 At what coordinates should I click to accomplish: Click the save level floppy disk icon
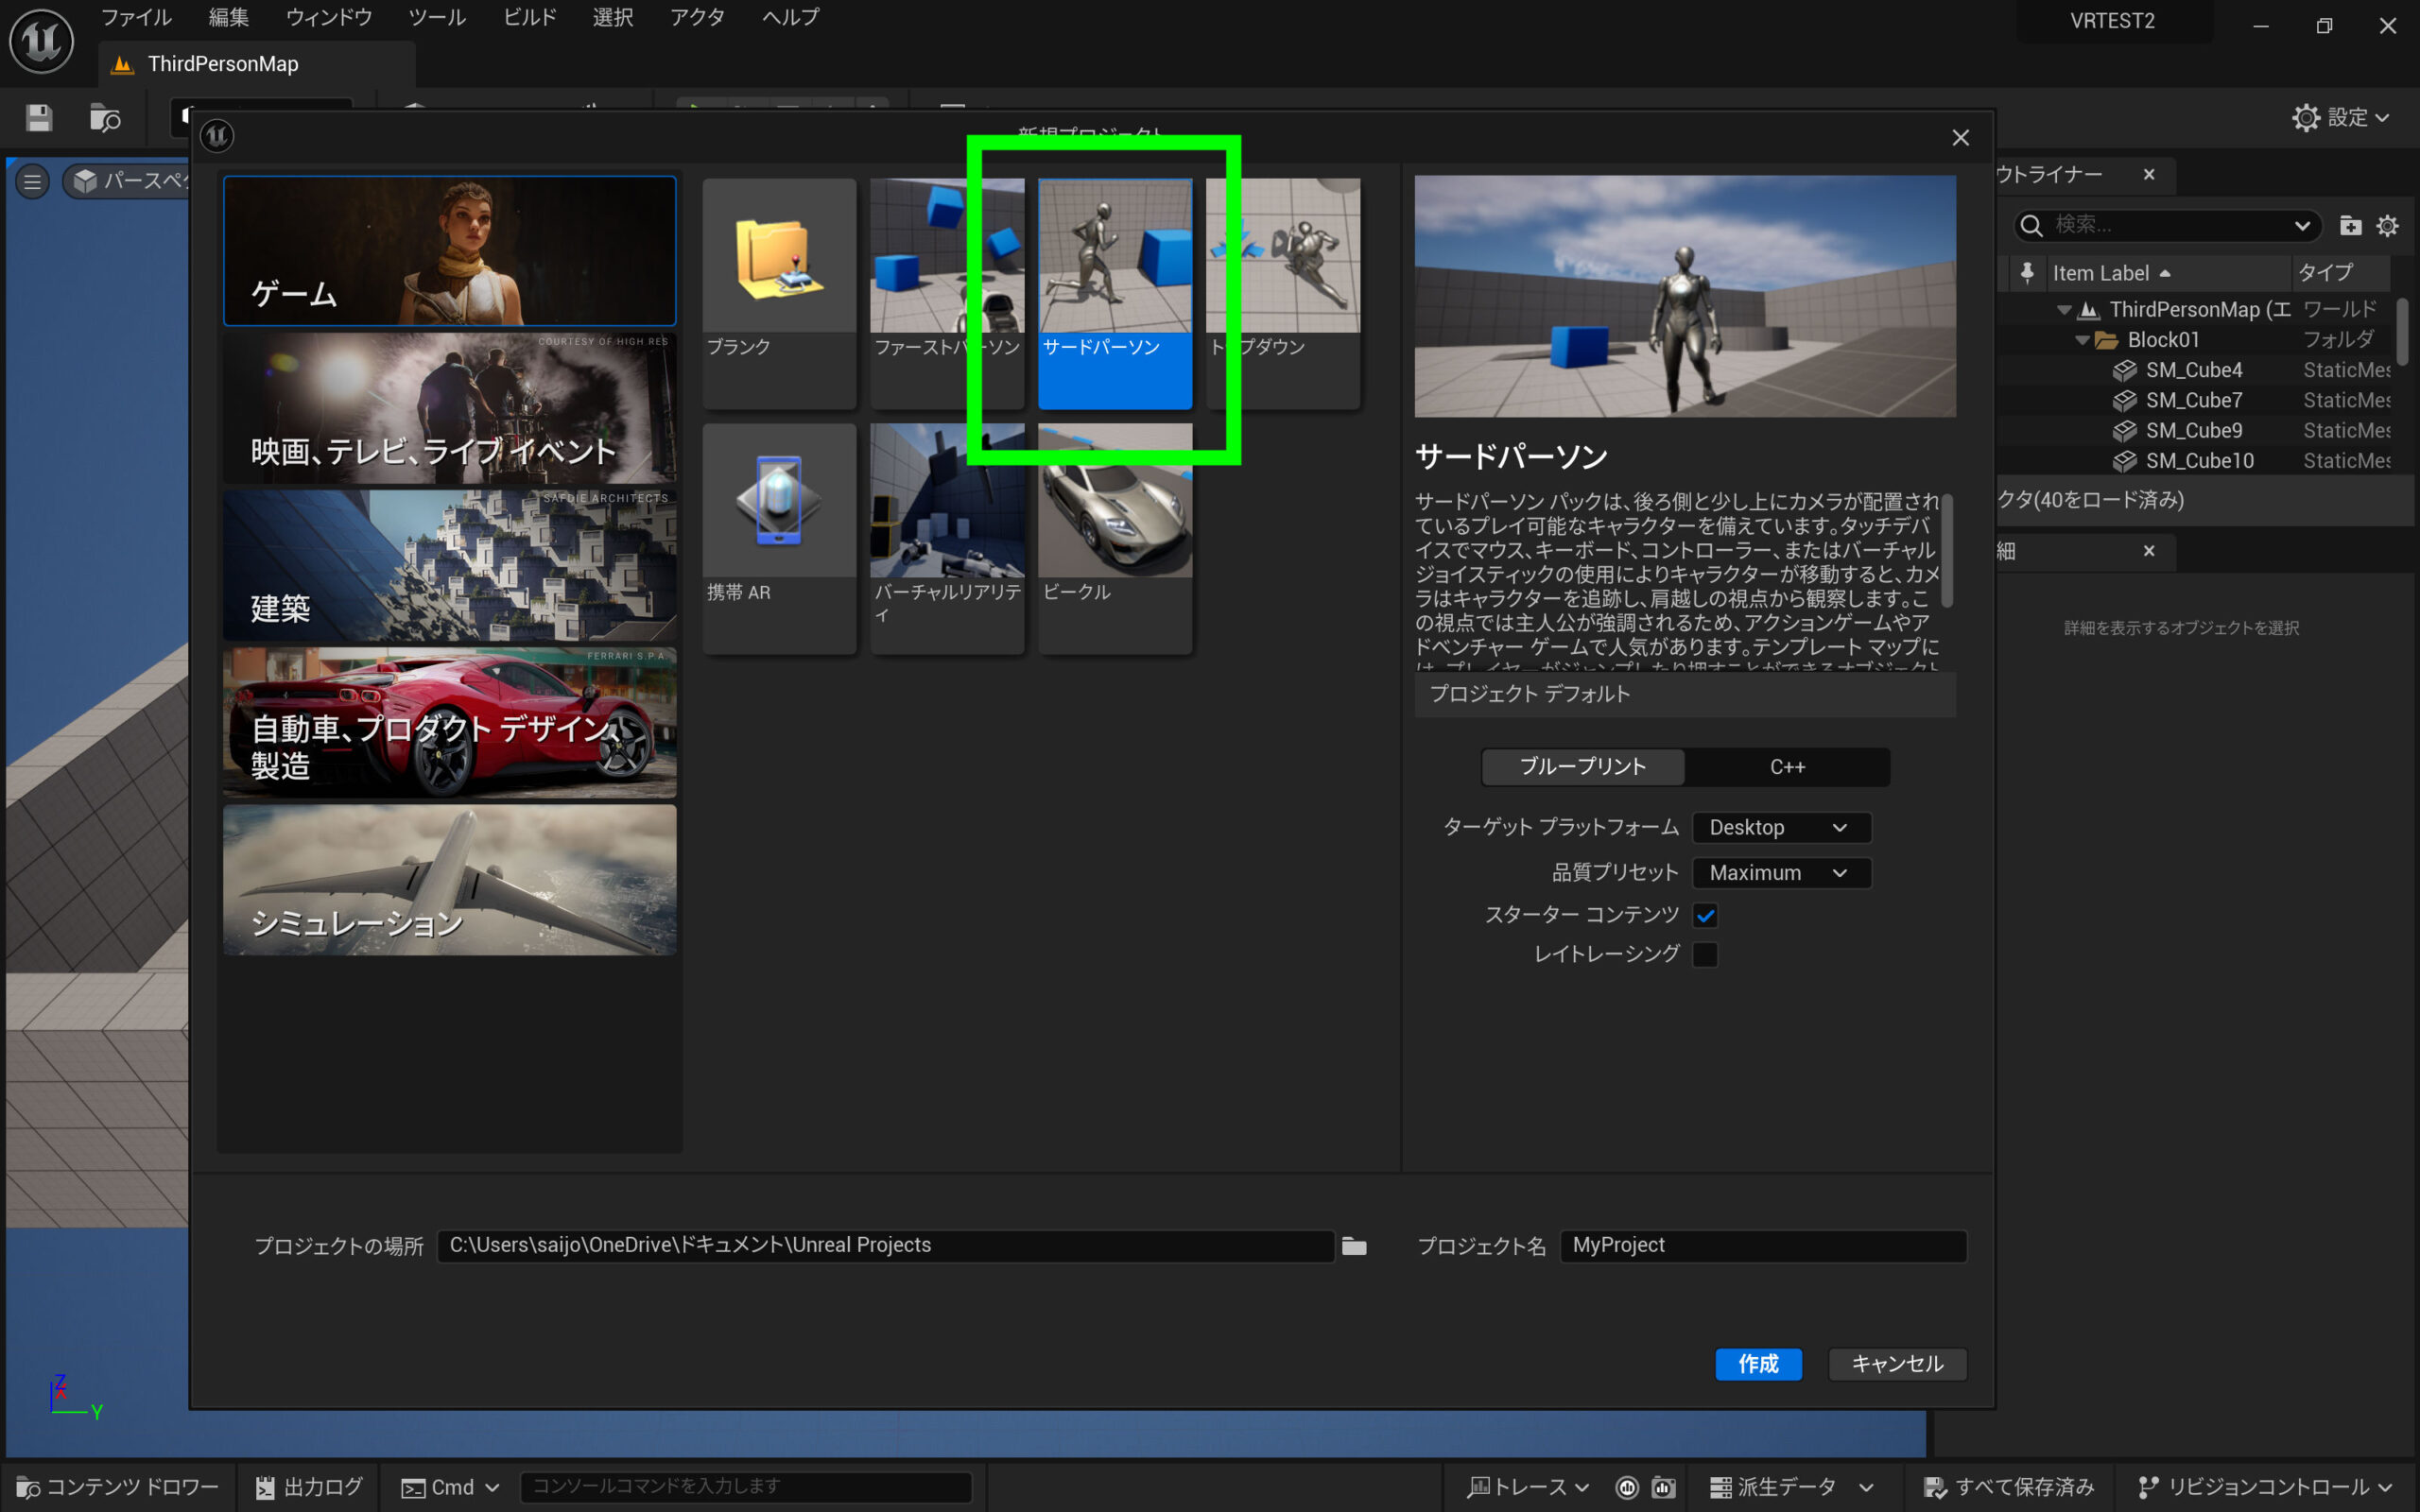[39, 118]
